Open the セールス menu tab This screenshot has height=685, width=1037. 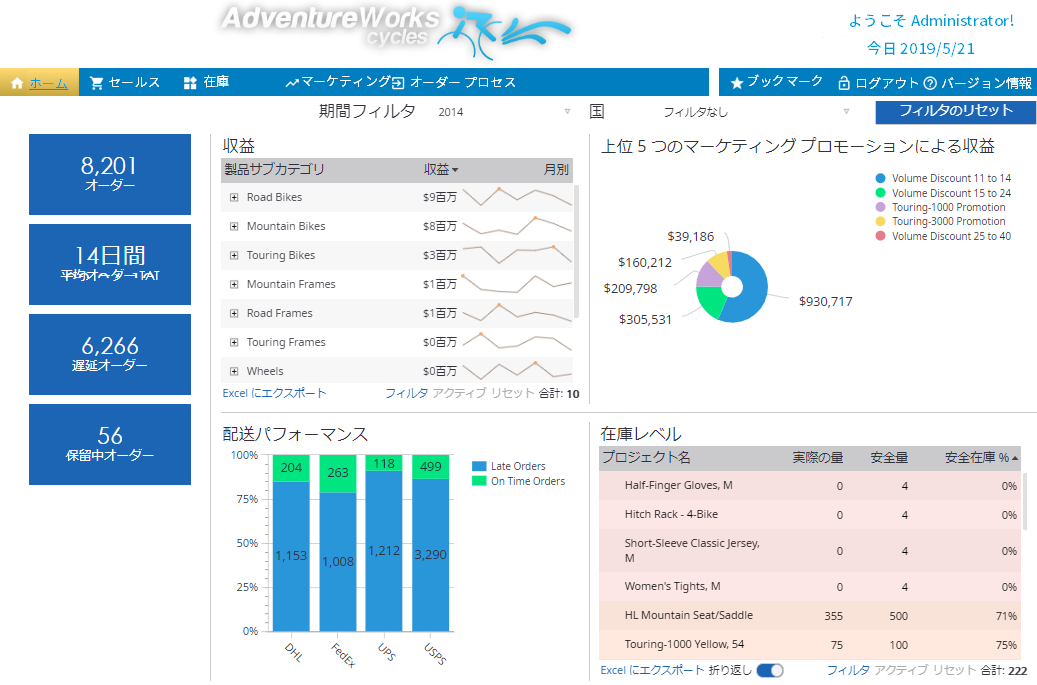tap(134, 83)
